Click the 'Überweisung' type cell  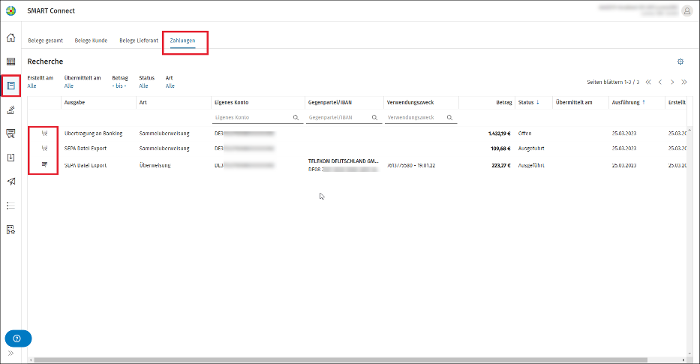click(x=155, y=165)
